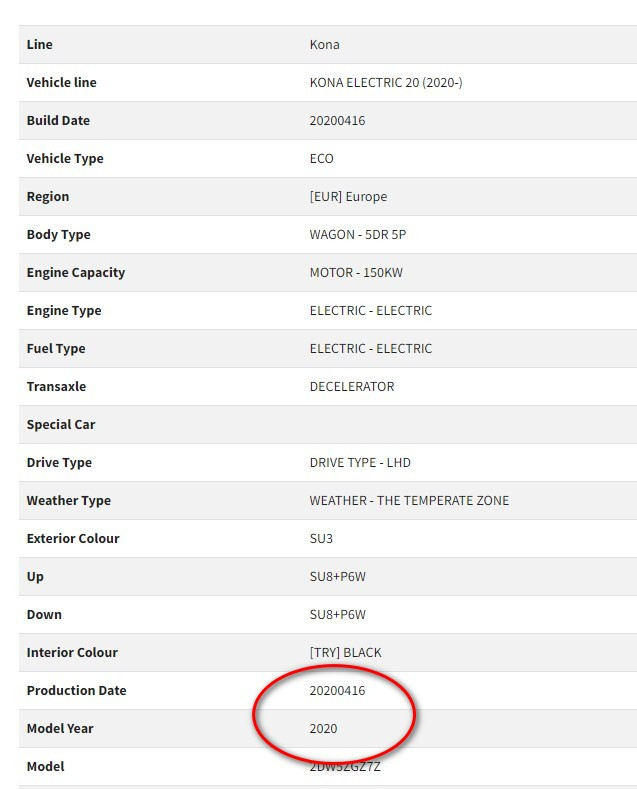The width and height of the screenshot is (637, 789).
Task: Click the Production Date value 20200416
Action: [339, 690]
